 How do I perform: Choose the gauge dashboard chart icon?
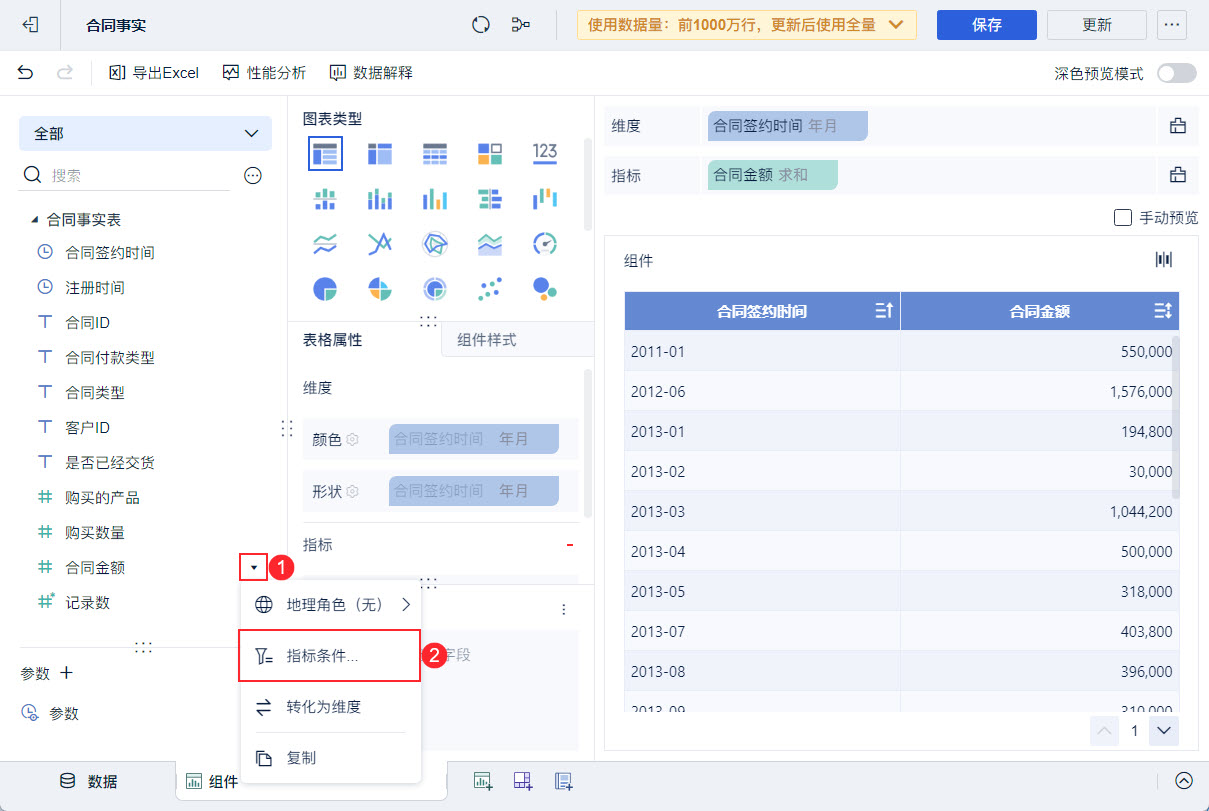point(545,243)
